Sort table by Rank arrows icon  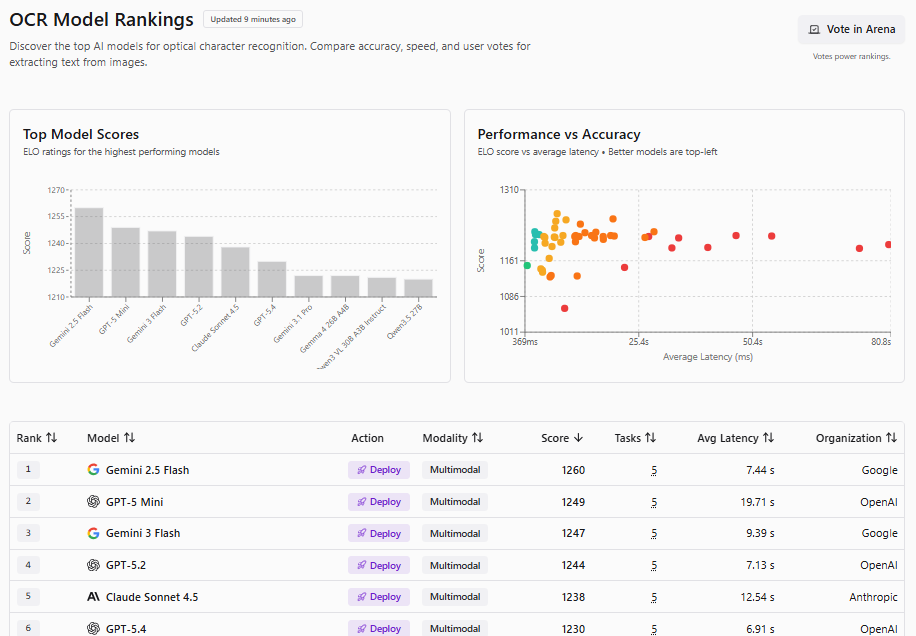[x=51, y=437]
